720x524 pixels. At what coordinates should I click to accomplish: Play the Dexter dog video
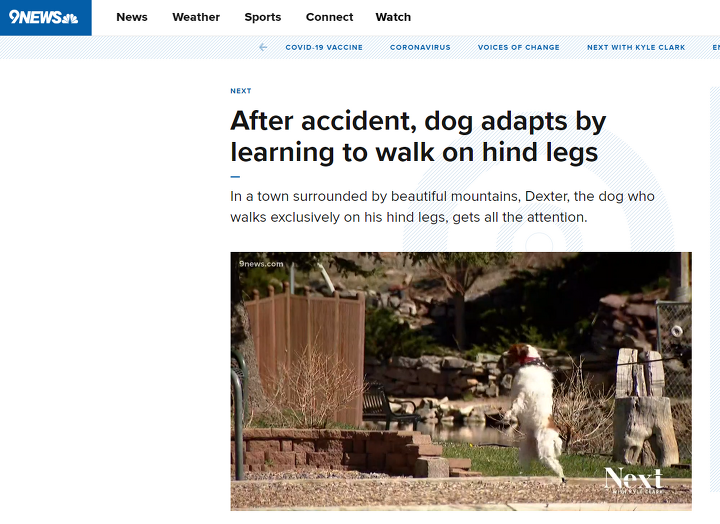pos(461,381)
